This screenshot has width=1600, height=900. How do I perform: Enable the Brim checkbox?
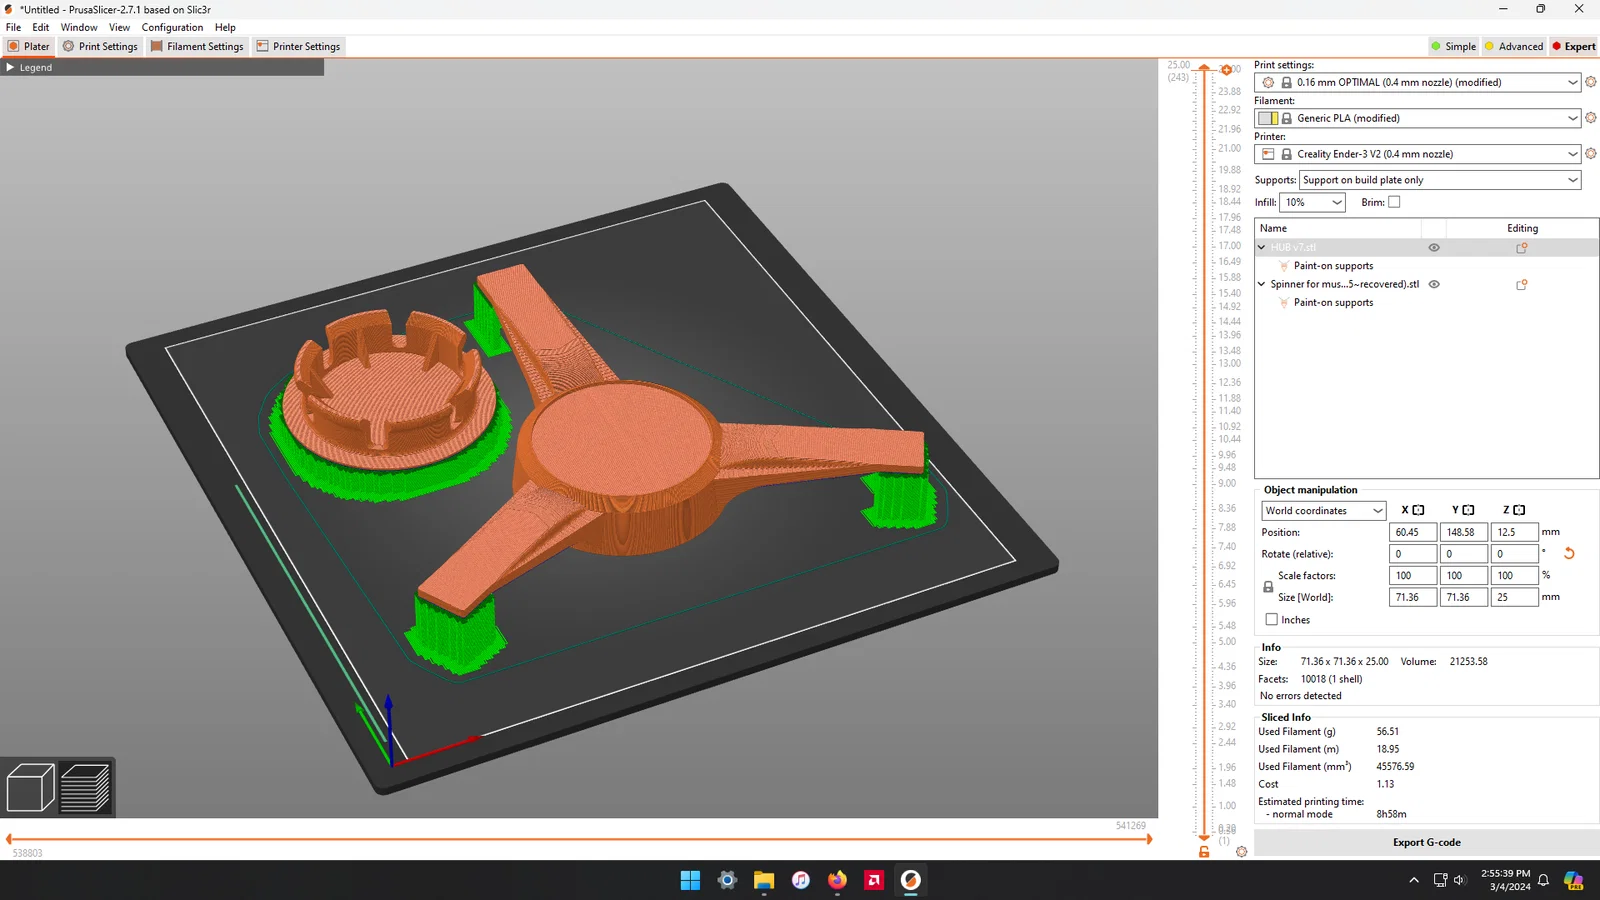point(1394,202)
